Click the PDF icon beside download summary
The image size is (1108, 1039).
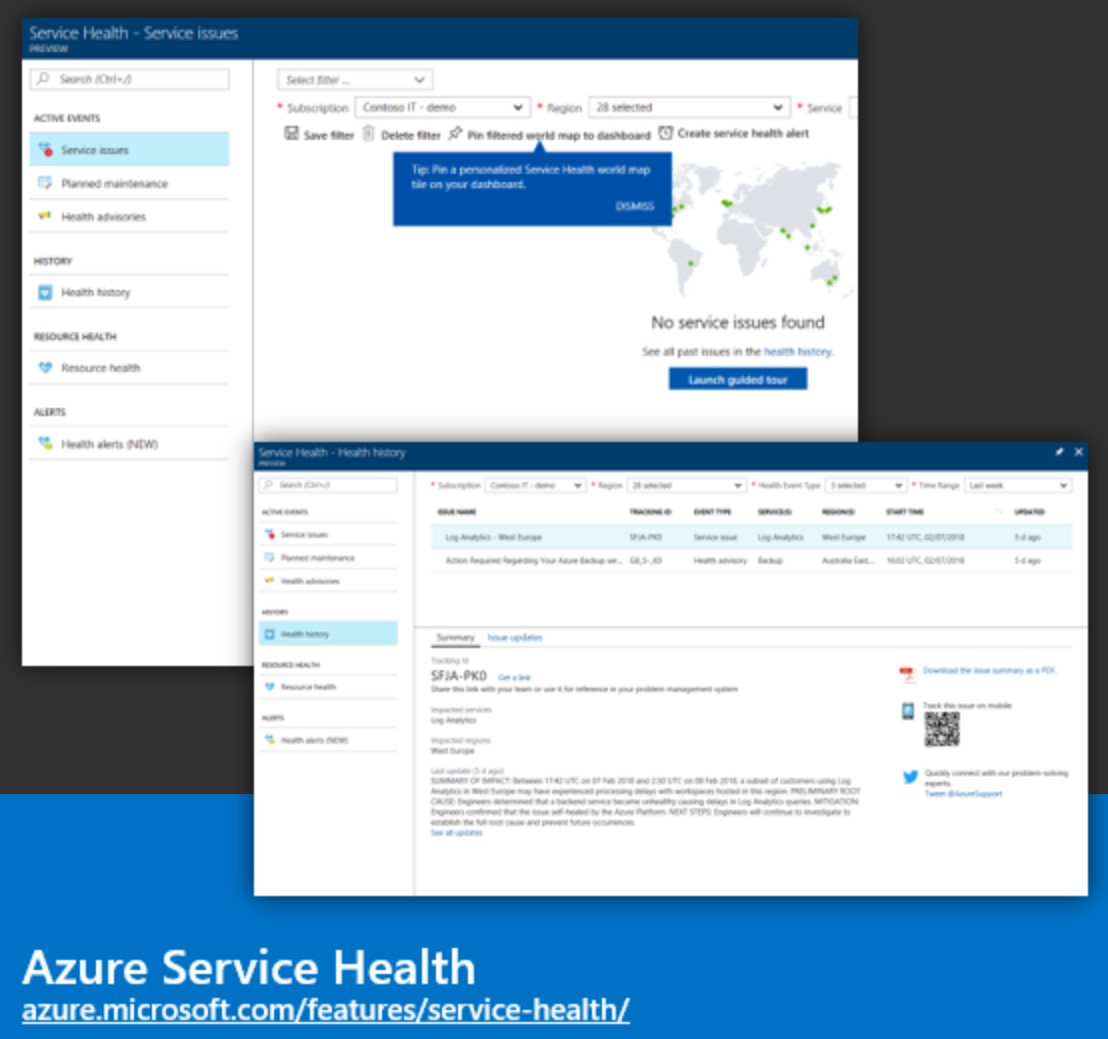click(x=908, y=672)
